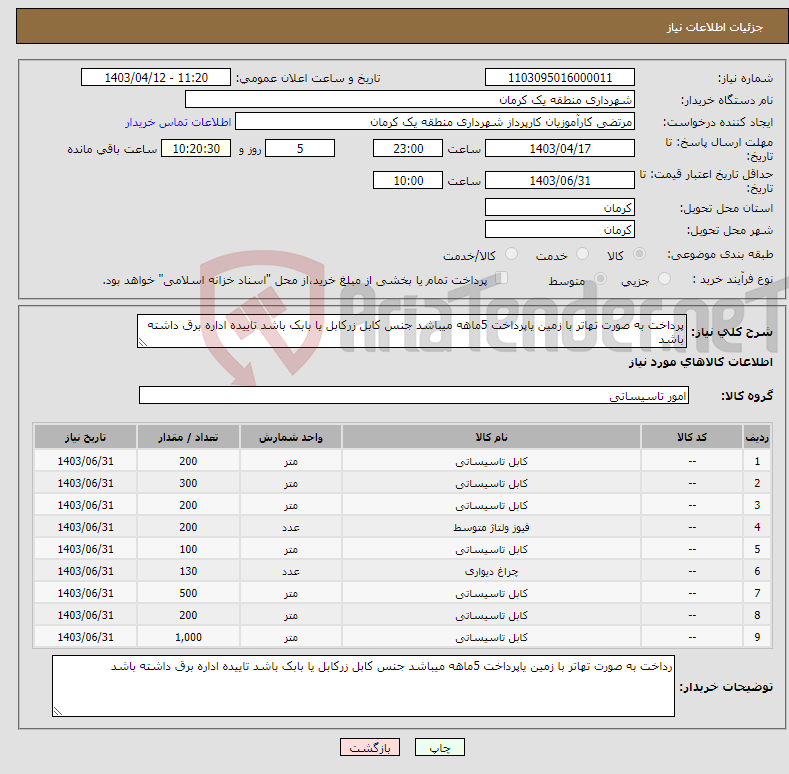Click کابل تاسیساتی in row 1
Viewport: 789px width, 774px height.
point(492,461)
